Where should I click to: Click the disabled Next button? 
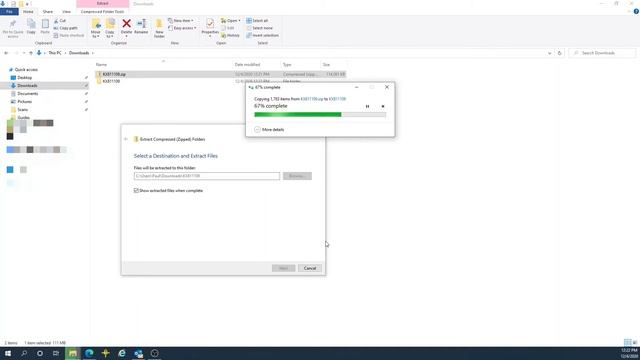284,268
